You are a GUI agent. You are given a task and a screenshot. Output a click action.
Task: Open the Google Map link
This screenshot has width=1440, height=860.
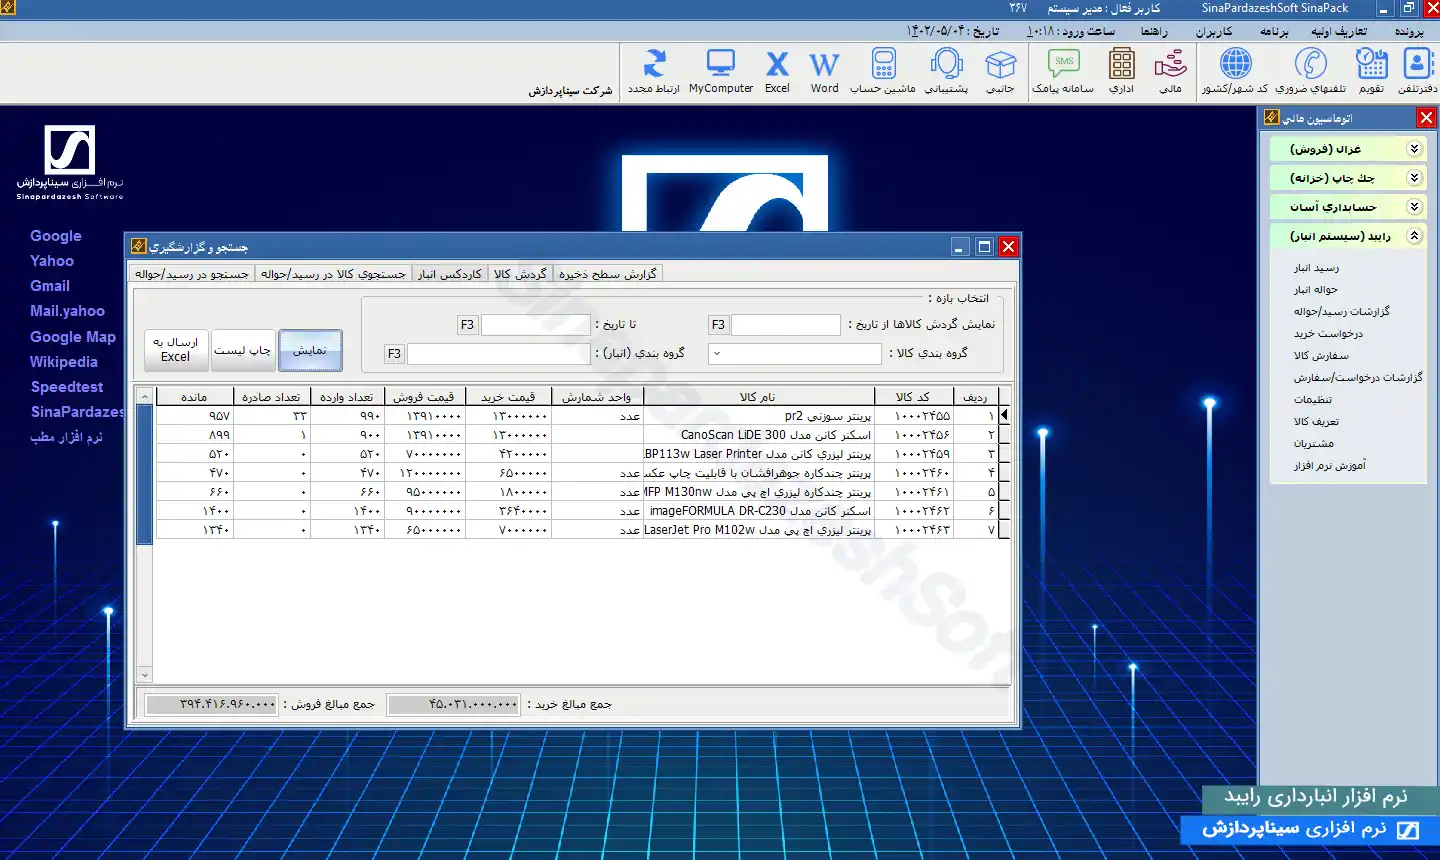73,337
